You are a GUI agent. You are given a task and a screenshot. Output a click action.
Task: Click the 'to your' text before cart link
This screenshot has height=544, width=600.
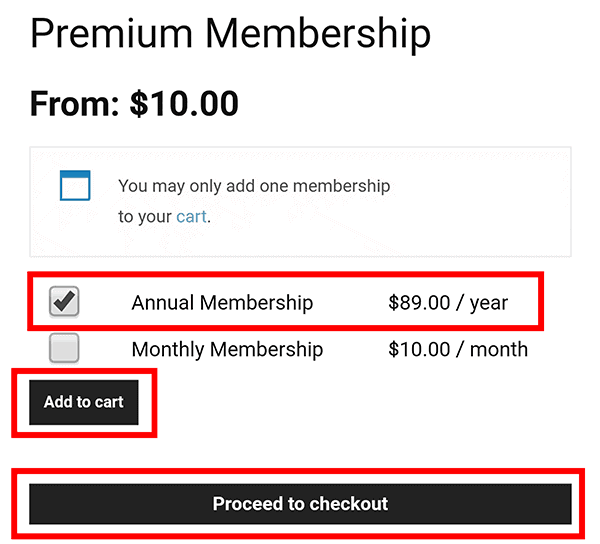(145, 217)
